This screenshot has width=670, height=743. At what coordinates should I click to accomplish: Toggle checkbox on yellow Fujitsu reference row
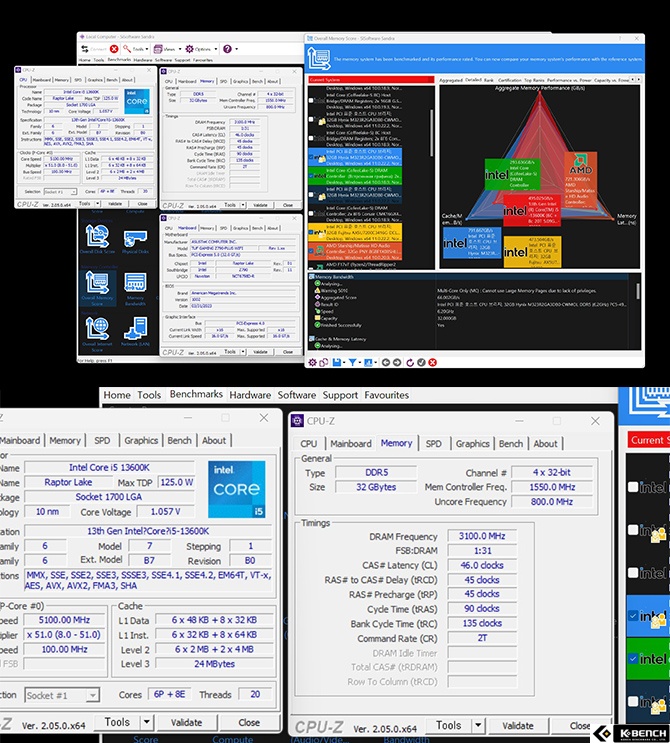tap(311, 233)
